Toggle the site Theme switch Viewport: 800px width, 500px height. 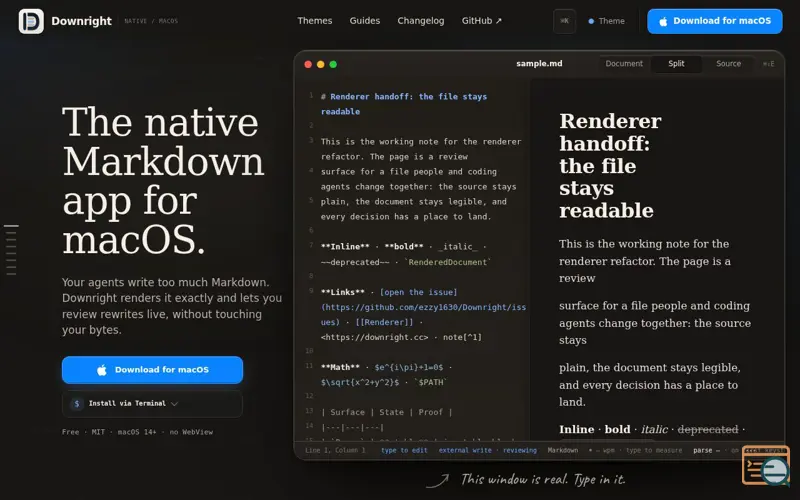click(606, 21)
